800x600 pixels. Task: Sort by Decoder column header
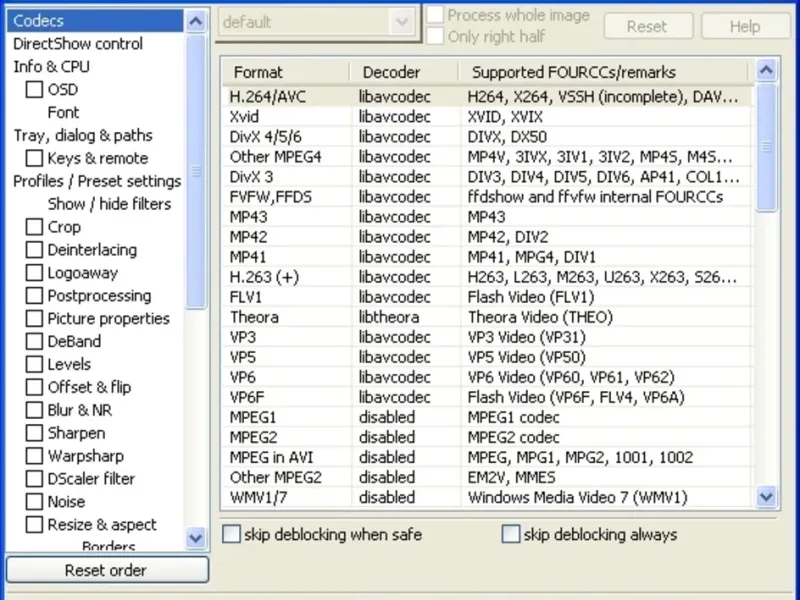(x=404, y=72)
